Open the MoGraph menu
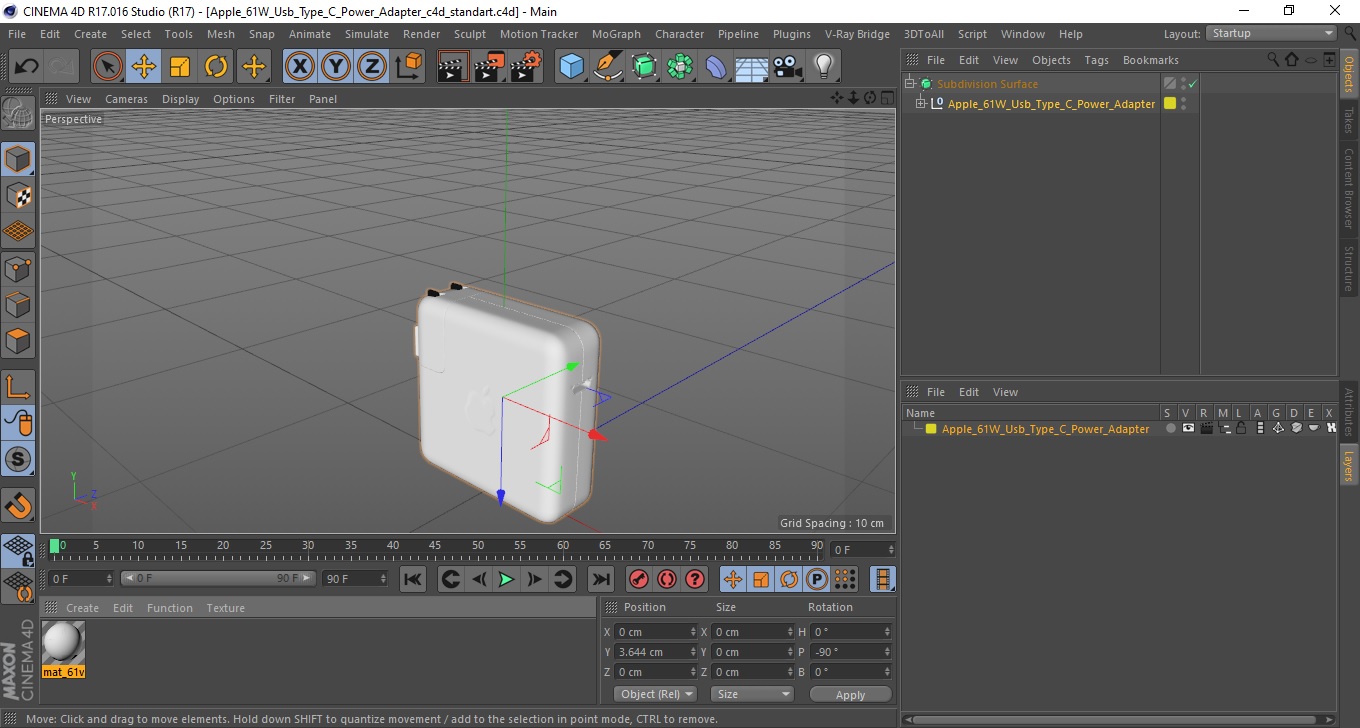Screen dimensions: 1360x728 pos(616,34)
